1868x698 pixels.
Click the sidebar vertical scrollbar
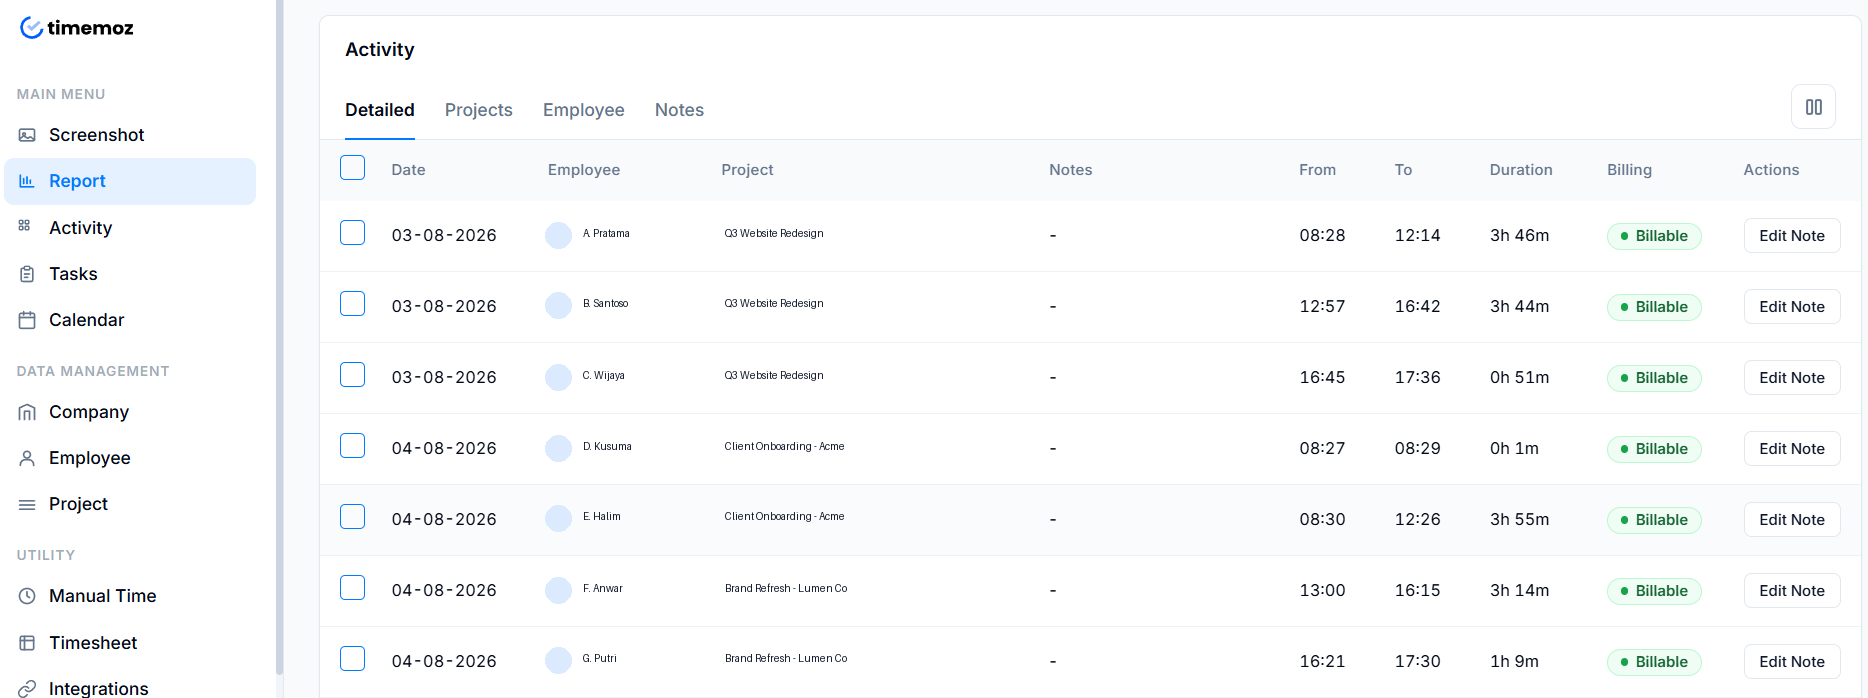(280, 337)
